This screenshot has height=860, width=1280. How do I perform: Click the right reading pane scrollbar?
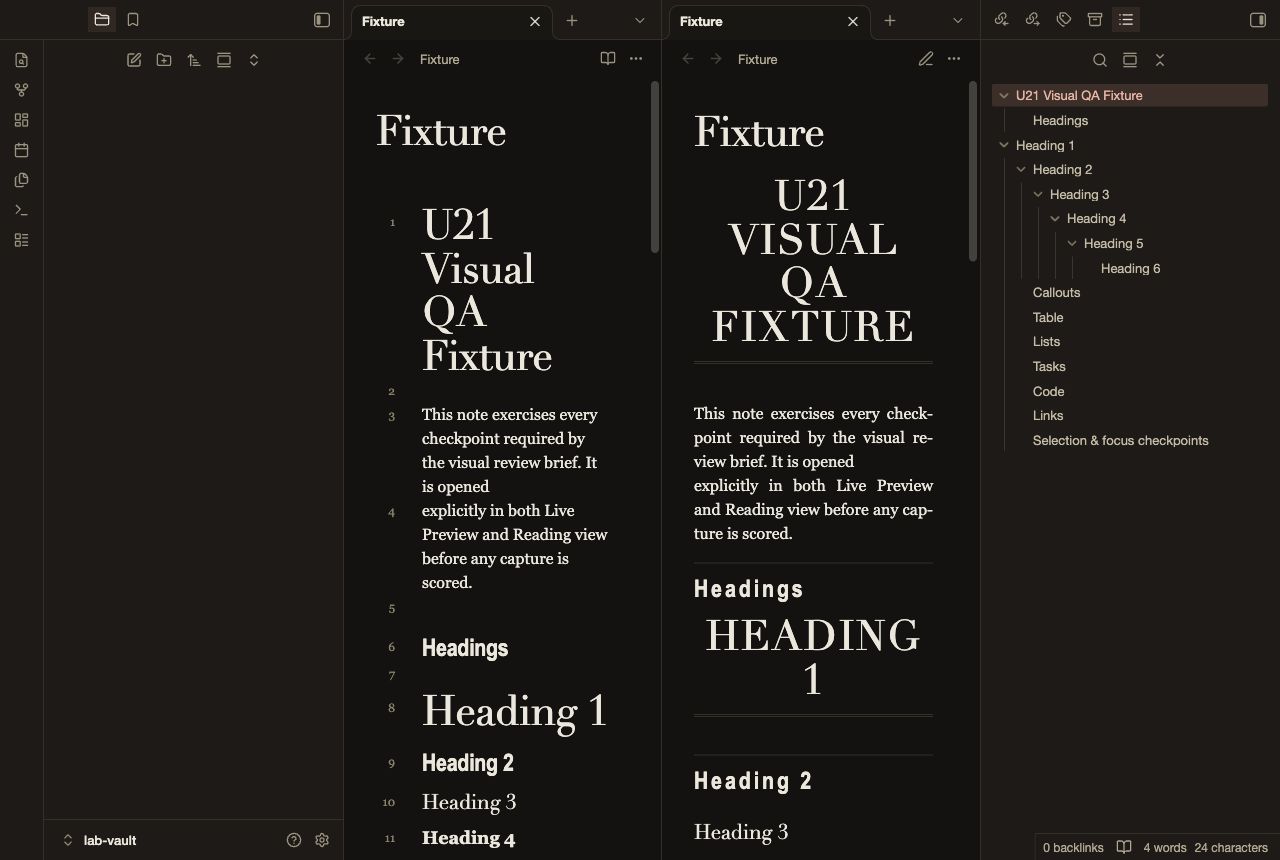tap(973, 172)
